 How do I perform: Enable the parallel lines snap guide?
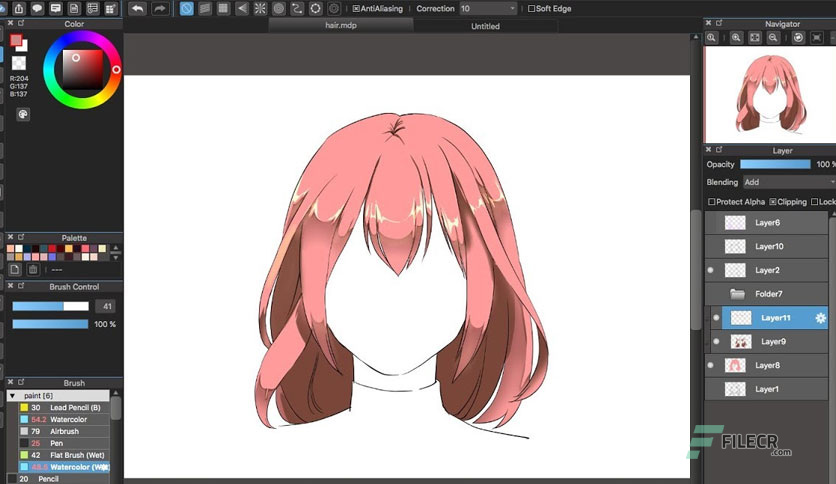point(205,9)
